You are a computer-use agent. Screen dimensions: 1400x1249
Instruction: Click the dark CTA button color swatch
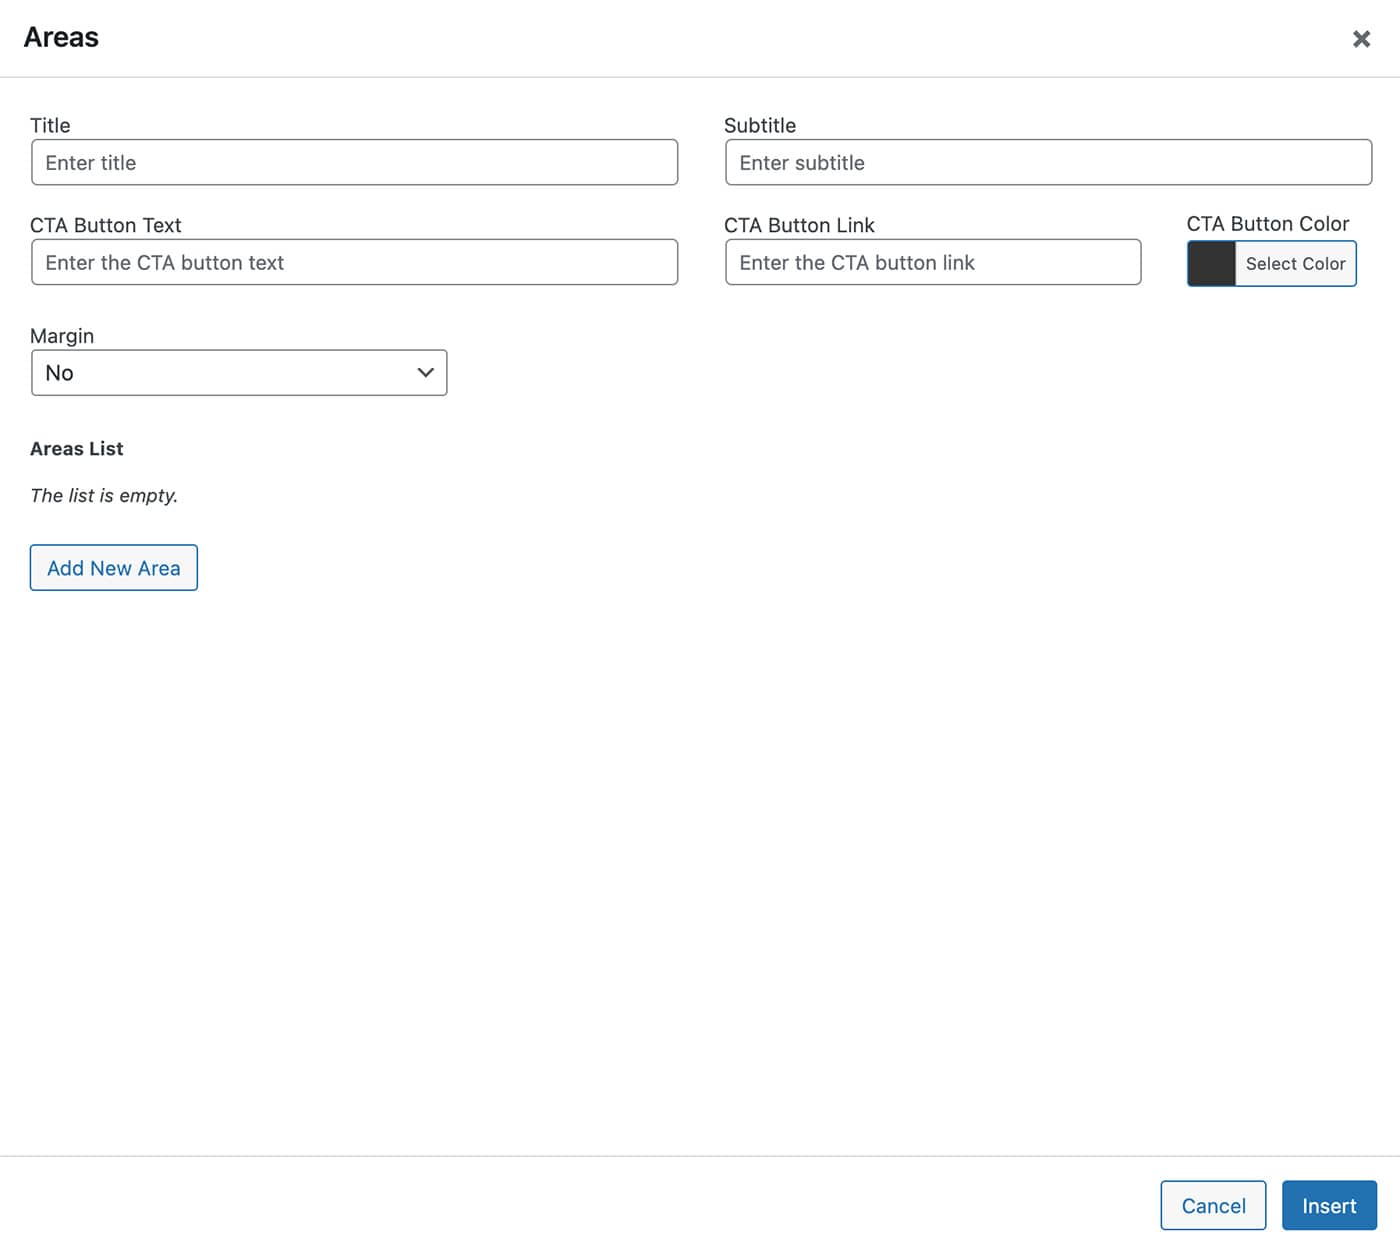coord(1211,264)
